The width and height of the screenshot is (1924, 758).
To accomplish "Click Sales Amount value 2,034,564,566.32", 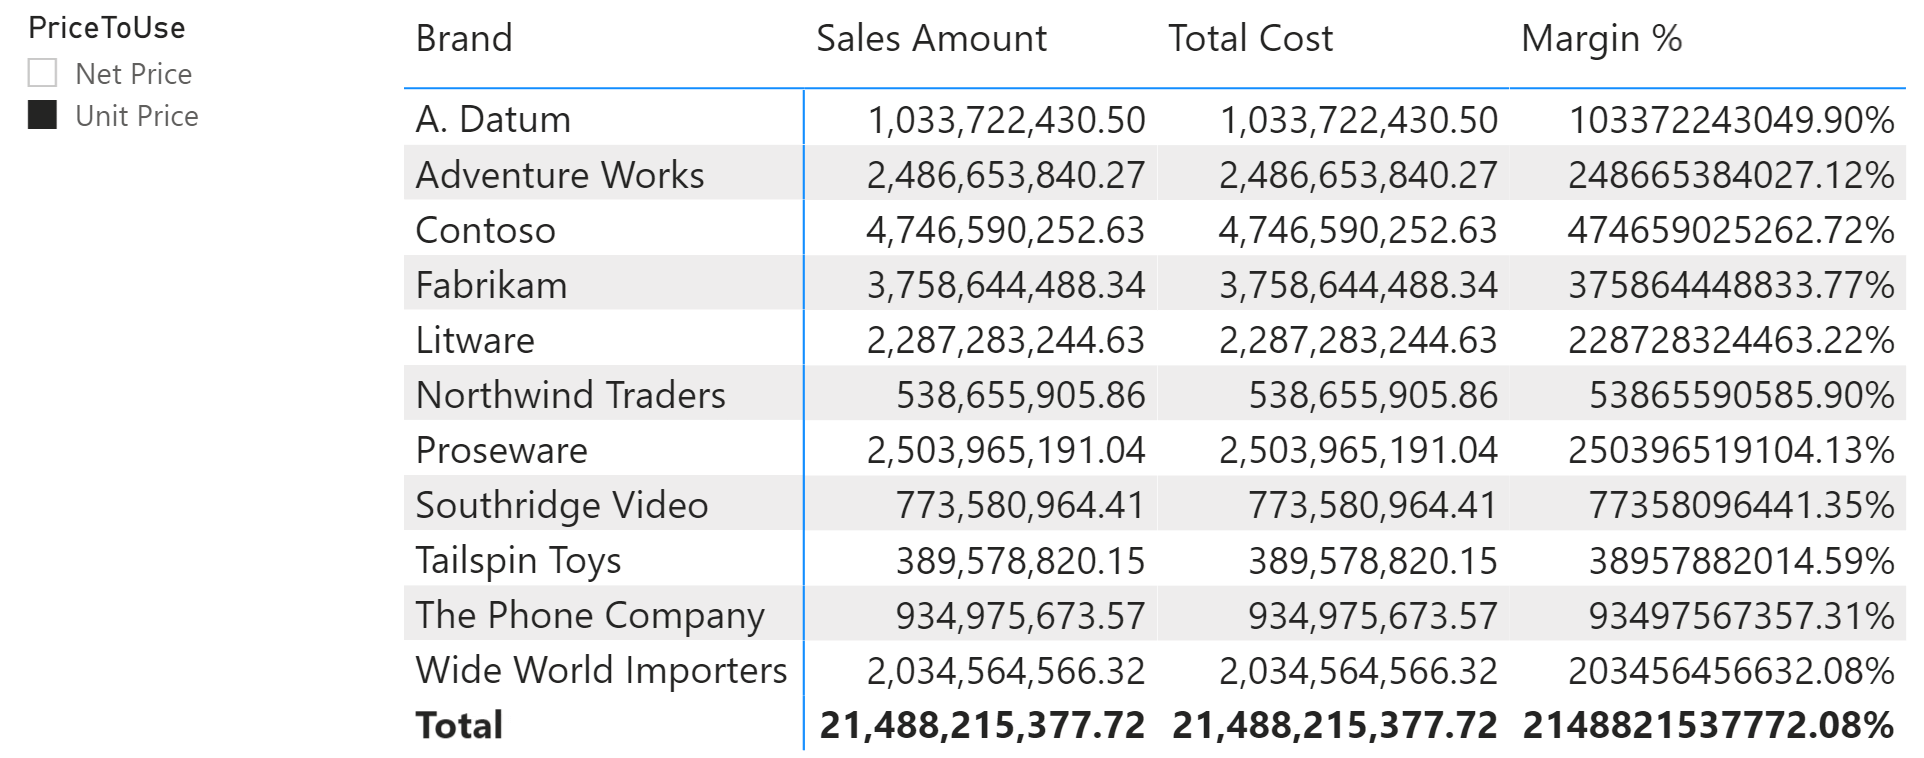I will [x=1006, y=670].
